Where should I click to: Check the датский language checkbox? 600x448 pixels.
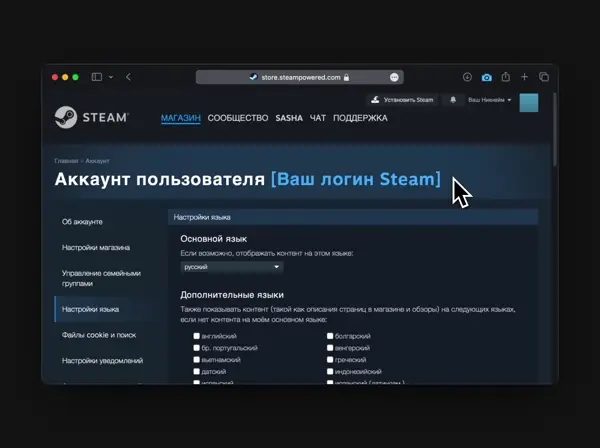pos(196,371)
